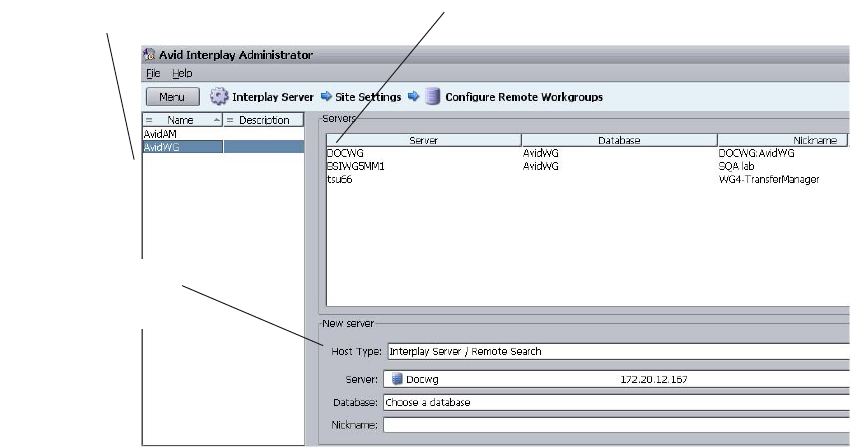The width and height of the screenshot is (851, 448).
Task: Click the DOCWG:AvidWG nickname cell
Action: click(756, 153)
